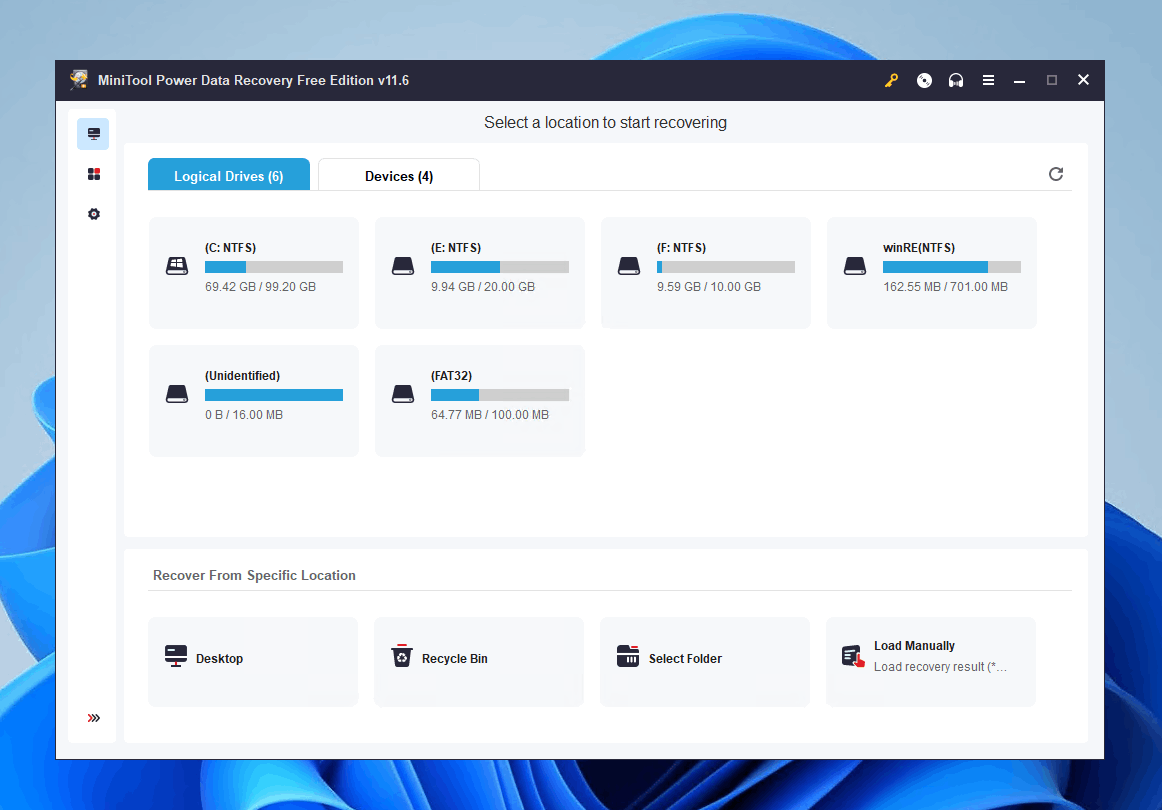
Task: Open the utilities grid sidebar icon
Action: [x=93, y=174]
